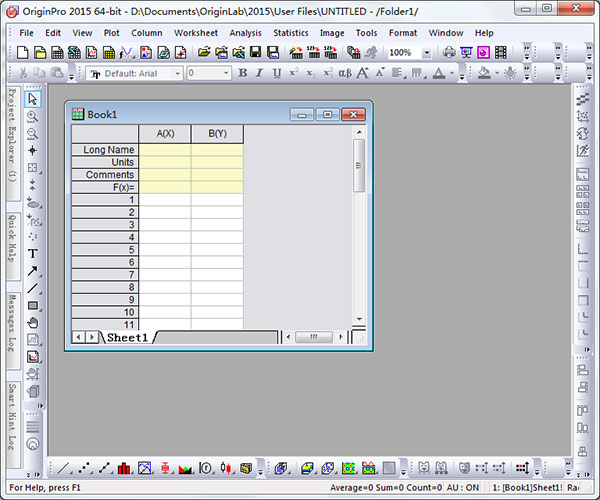Viewport: 600px width, 500px height.
Task: Create a new project with the blank page icon
Action: point(23,52)
